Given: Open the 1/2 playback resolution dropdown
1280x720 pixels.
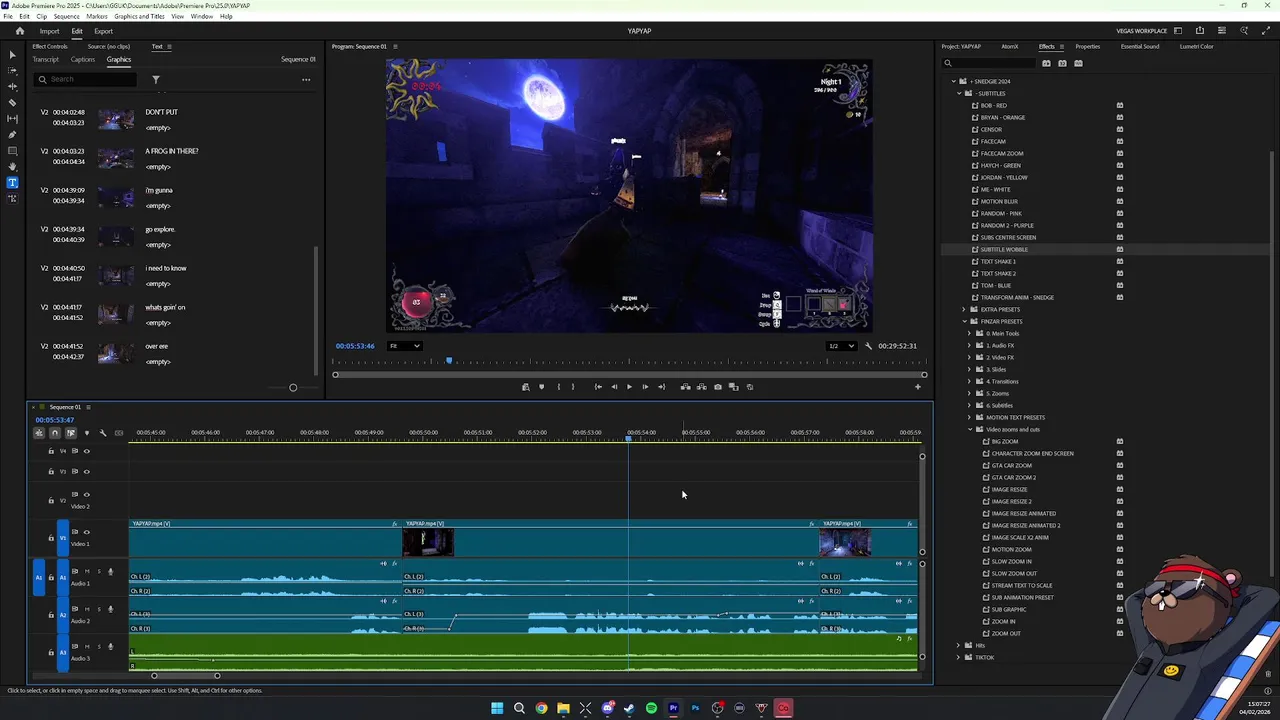Looking at the screenshot, I should (841, 346).
